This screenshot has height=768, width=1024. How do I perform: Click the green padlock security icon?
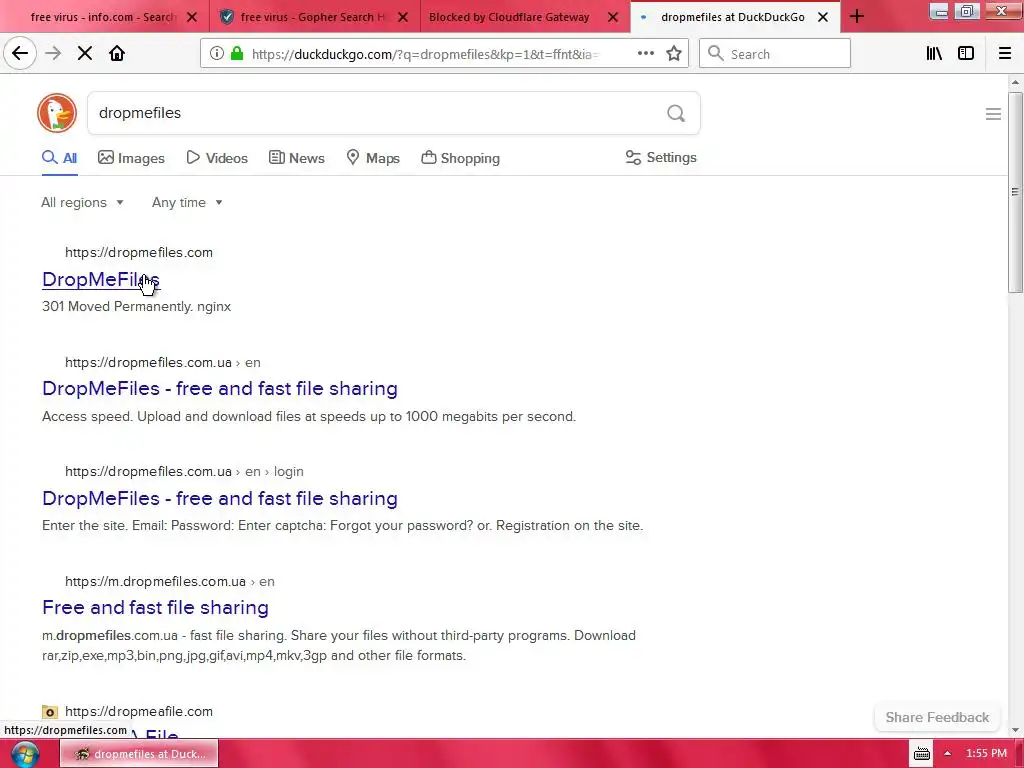pos(237,54)
